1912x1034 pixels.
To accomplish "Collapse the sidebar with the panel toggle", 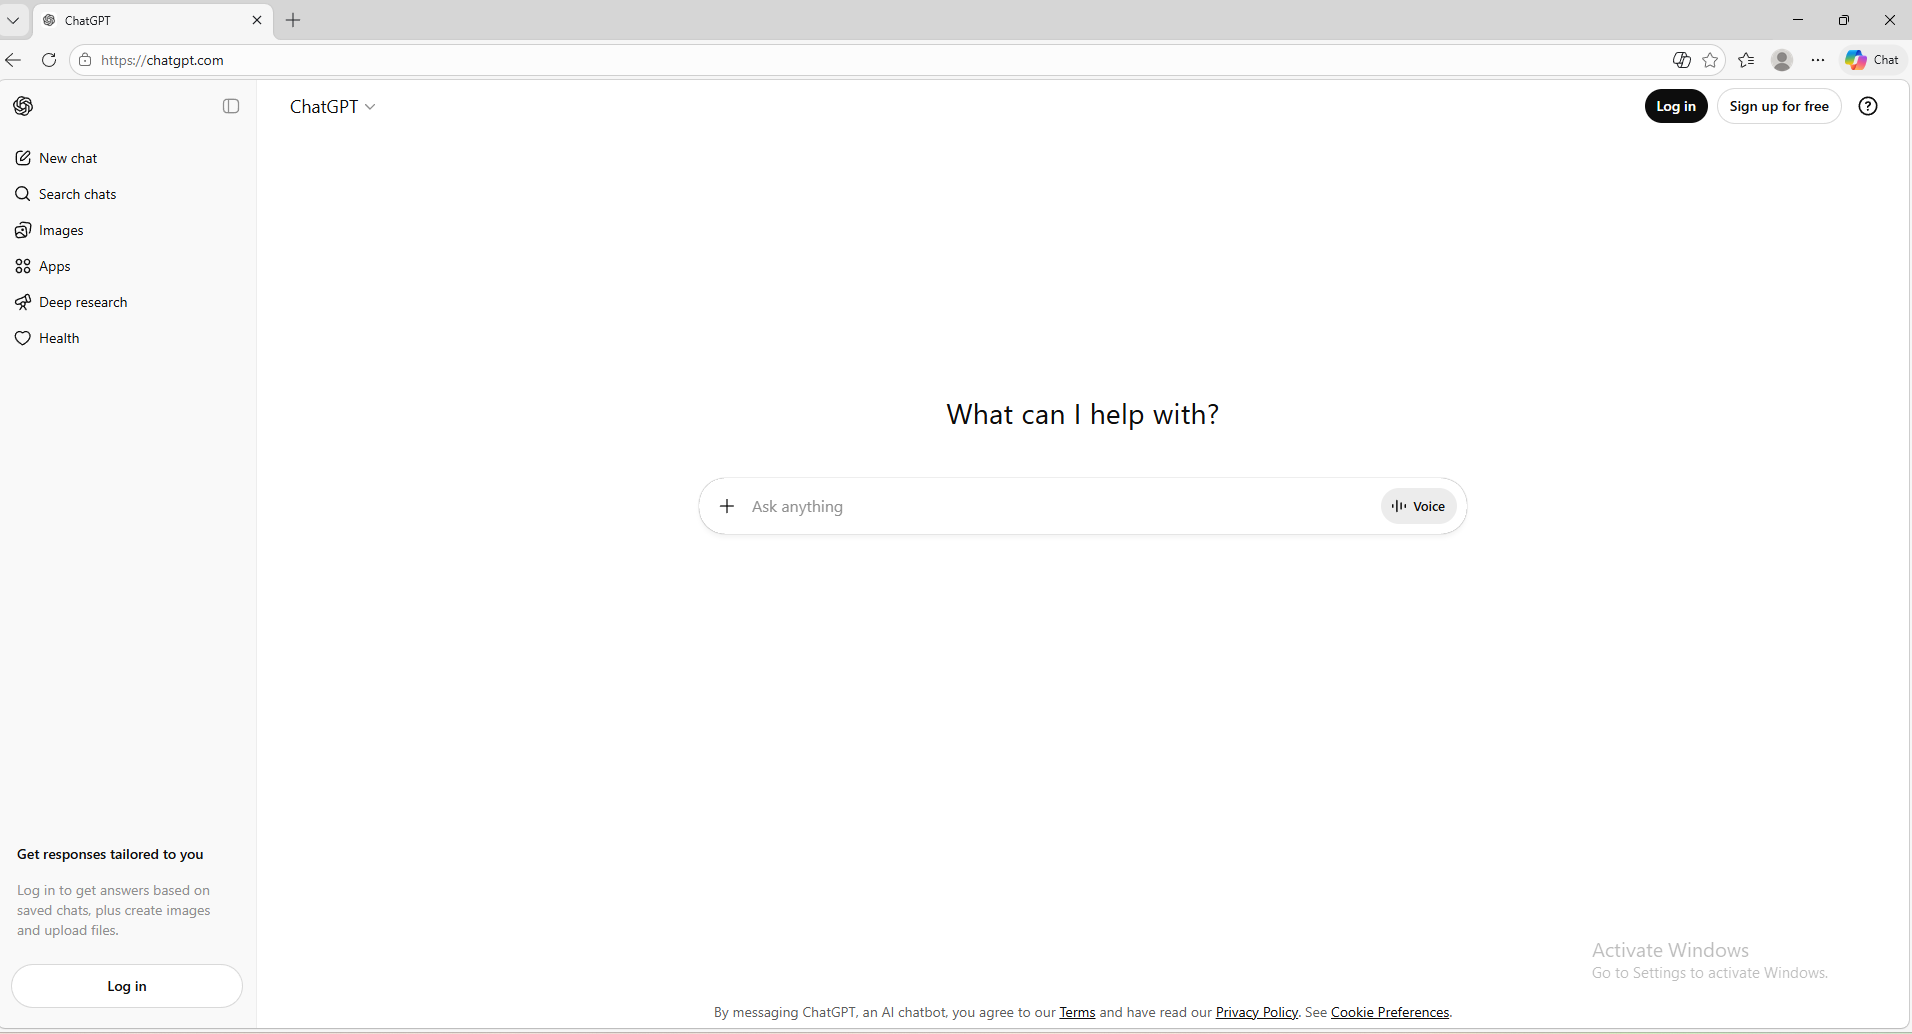I will [231, 106].
